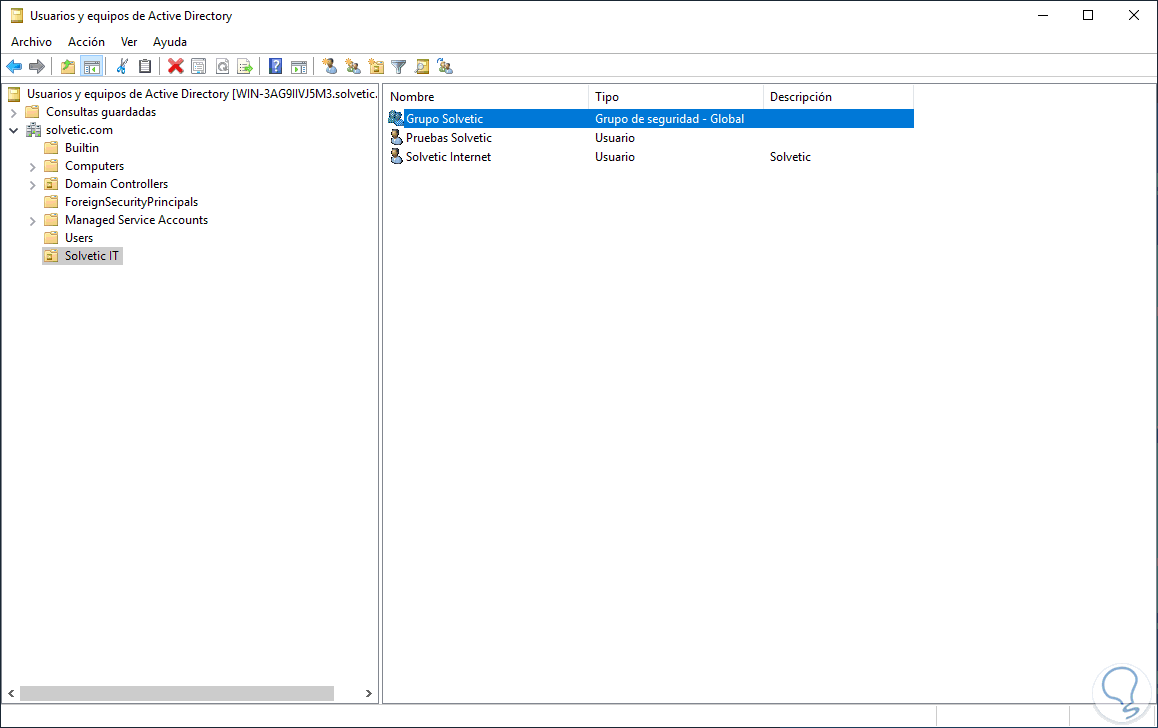Select the Builtin container
This screenshot has height=728, width=1158.
pos(82,148)
